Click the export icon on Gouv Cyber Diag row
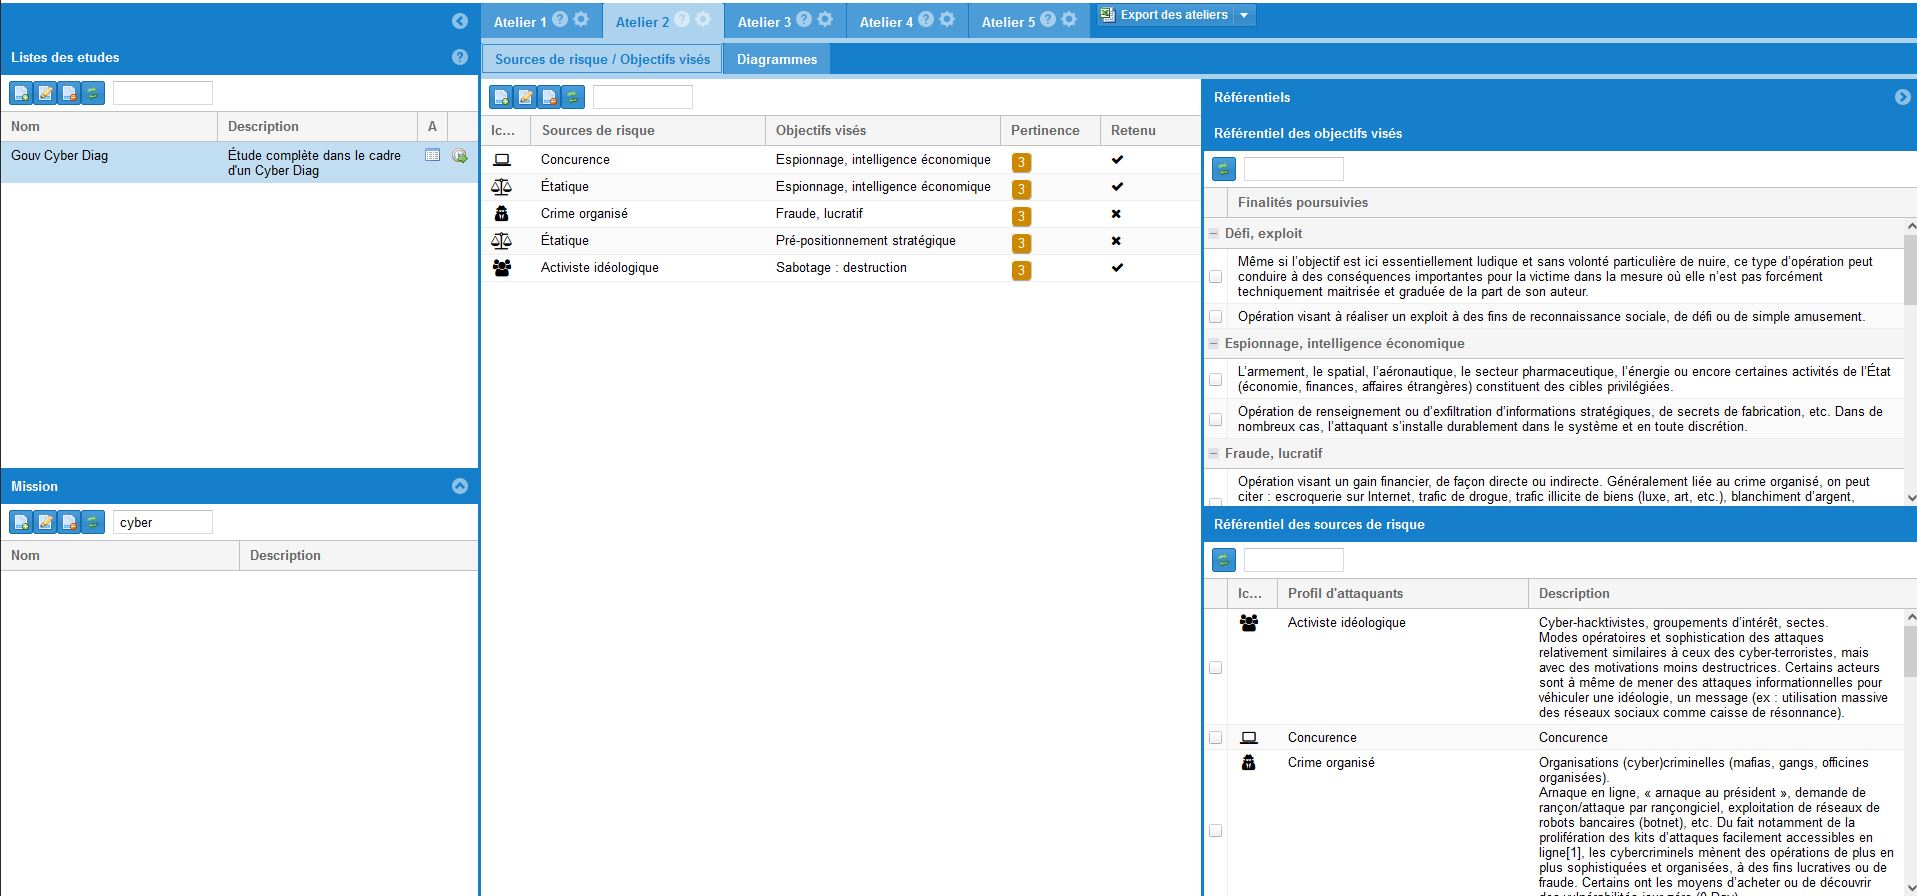This screenshot has height=896, width=1917. (460, 156)
